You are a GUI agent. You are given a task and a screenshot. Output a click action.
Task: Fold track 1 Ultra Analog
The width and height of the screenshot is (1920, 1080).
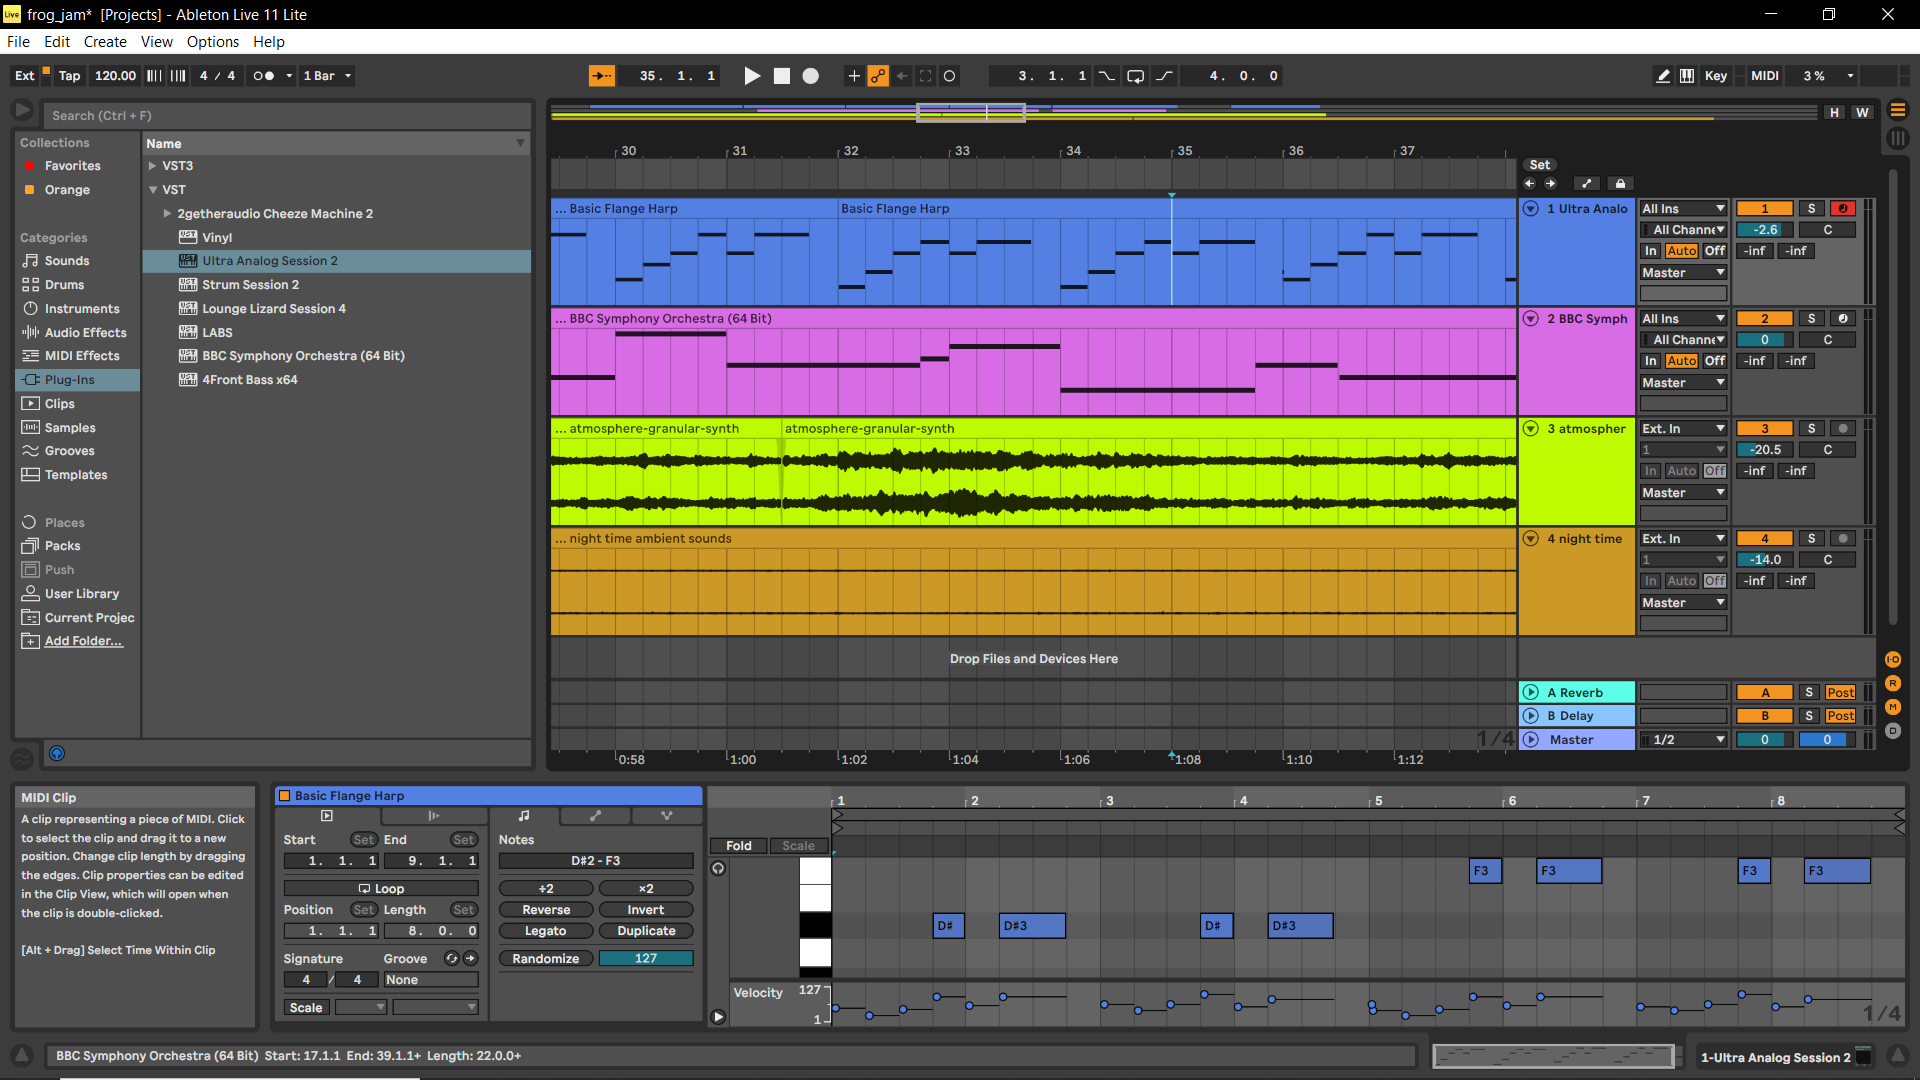pos(1531,209)
